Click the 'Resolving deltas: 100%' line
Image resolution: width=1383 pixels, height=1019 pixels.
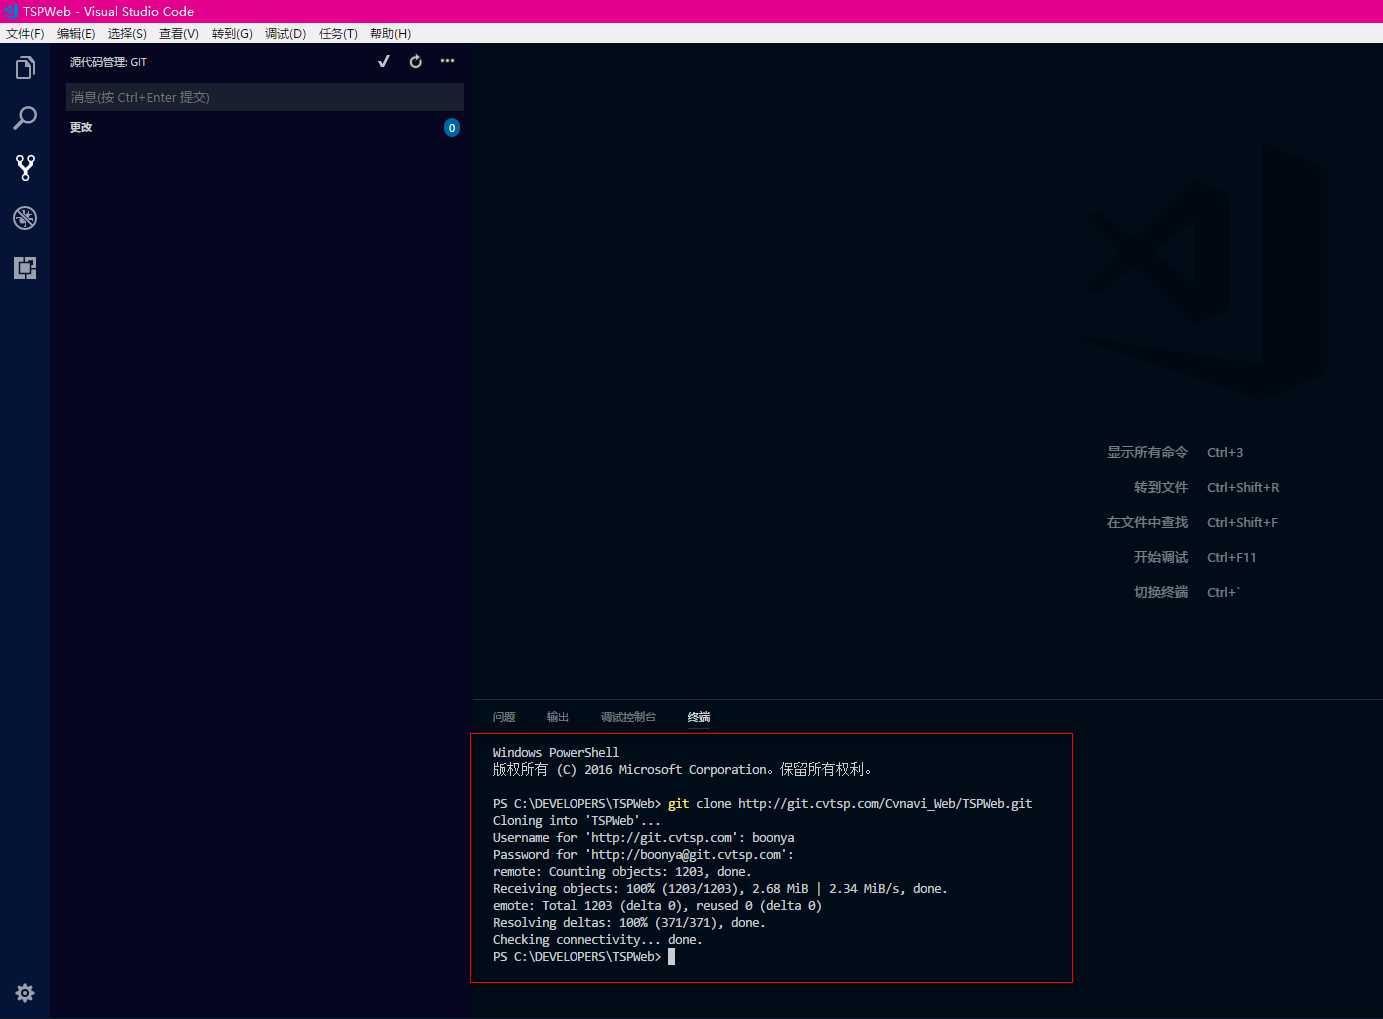tap(629, 923)
